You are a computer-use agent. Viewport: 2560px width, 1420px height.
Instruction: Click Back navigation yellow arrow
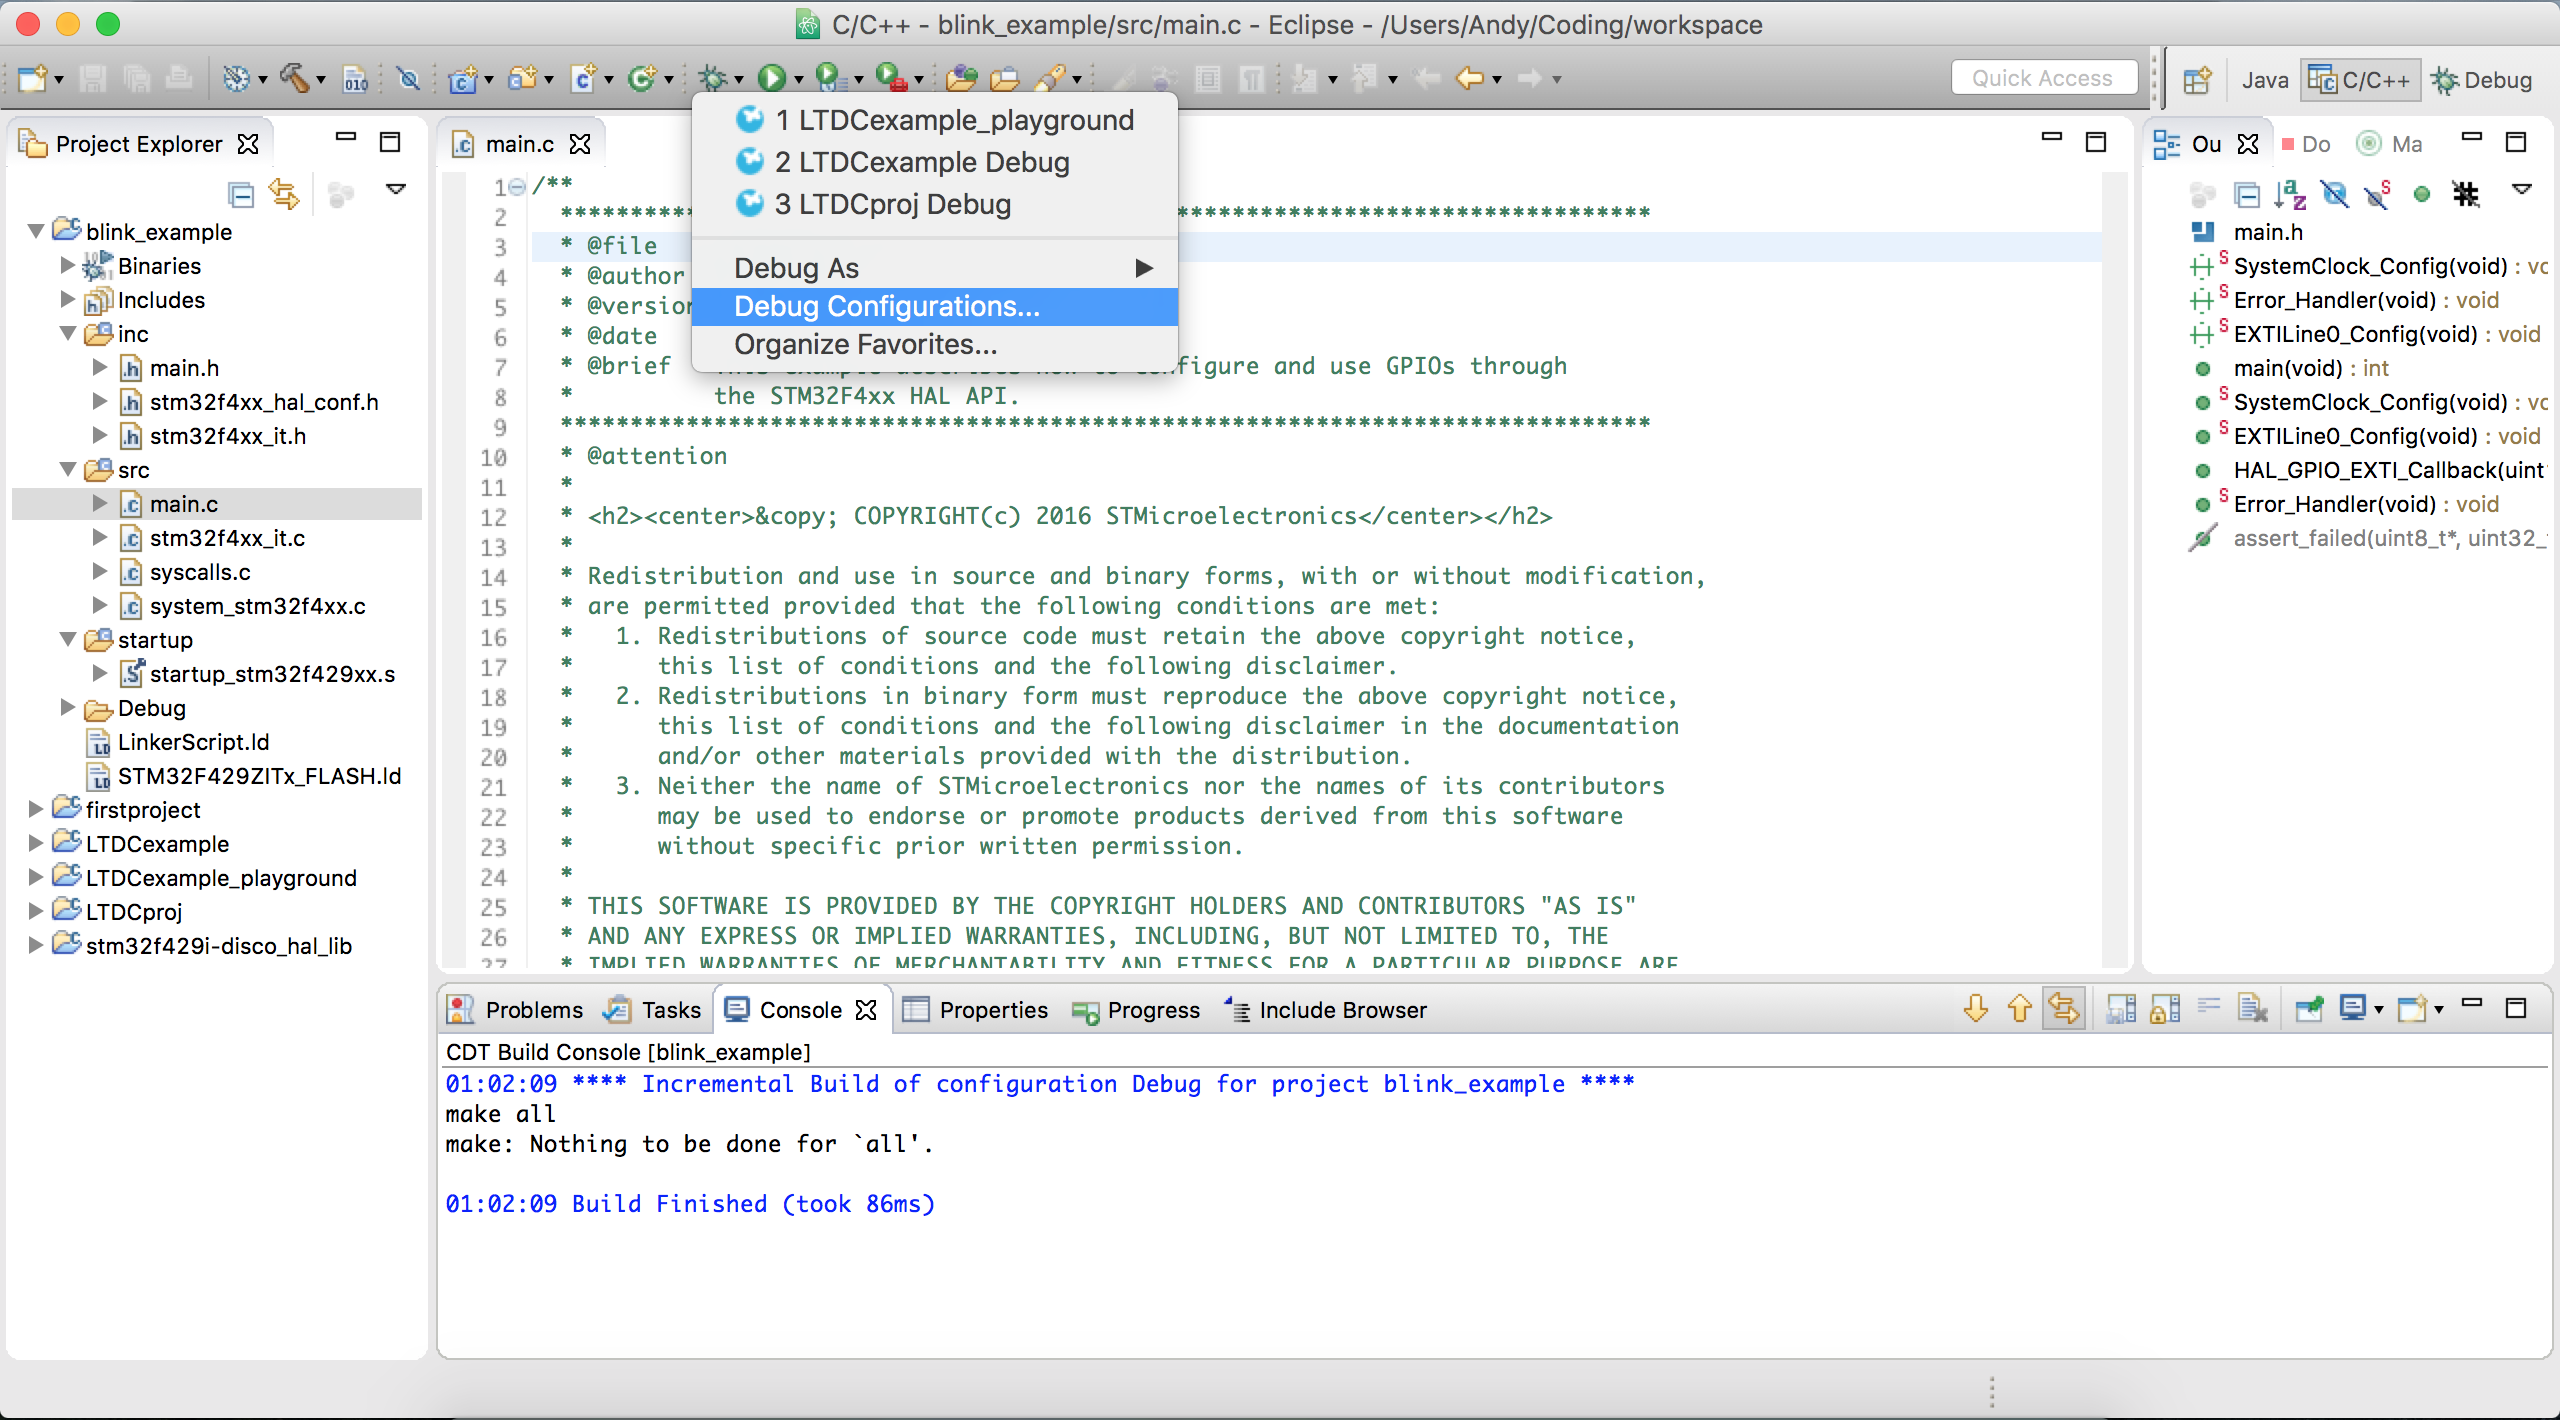point(1469,78)
